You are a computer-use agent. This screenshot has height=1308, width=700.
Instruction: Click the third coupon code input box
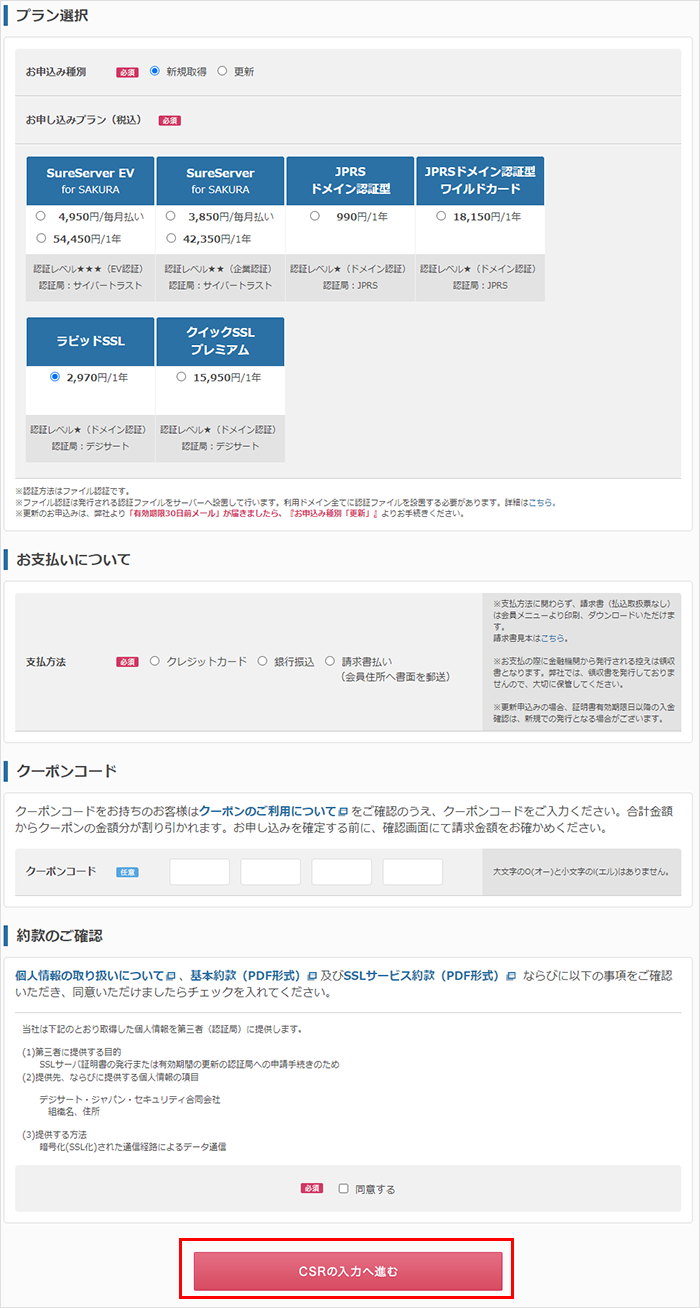pos(342,872)
